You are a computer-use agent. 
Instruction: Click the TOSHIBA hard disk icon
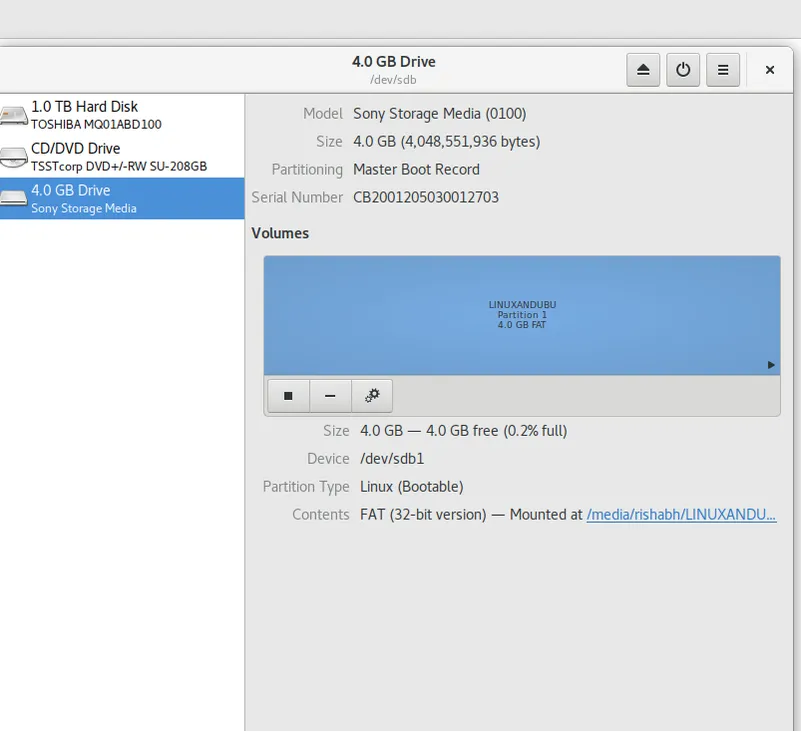click(14, 115)
